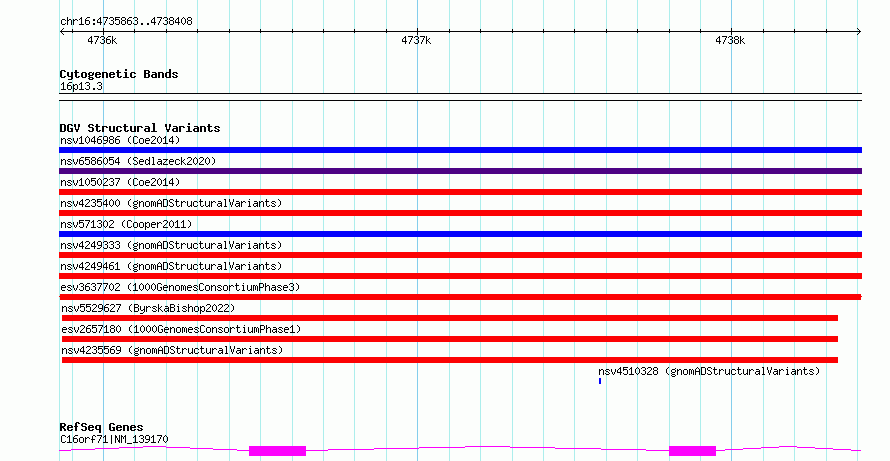Open the C16orf71|NM_139170 gene label
The width and height of the screenshot is (890, 461).
[114, 439]
